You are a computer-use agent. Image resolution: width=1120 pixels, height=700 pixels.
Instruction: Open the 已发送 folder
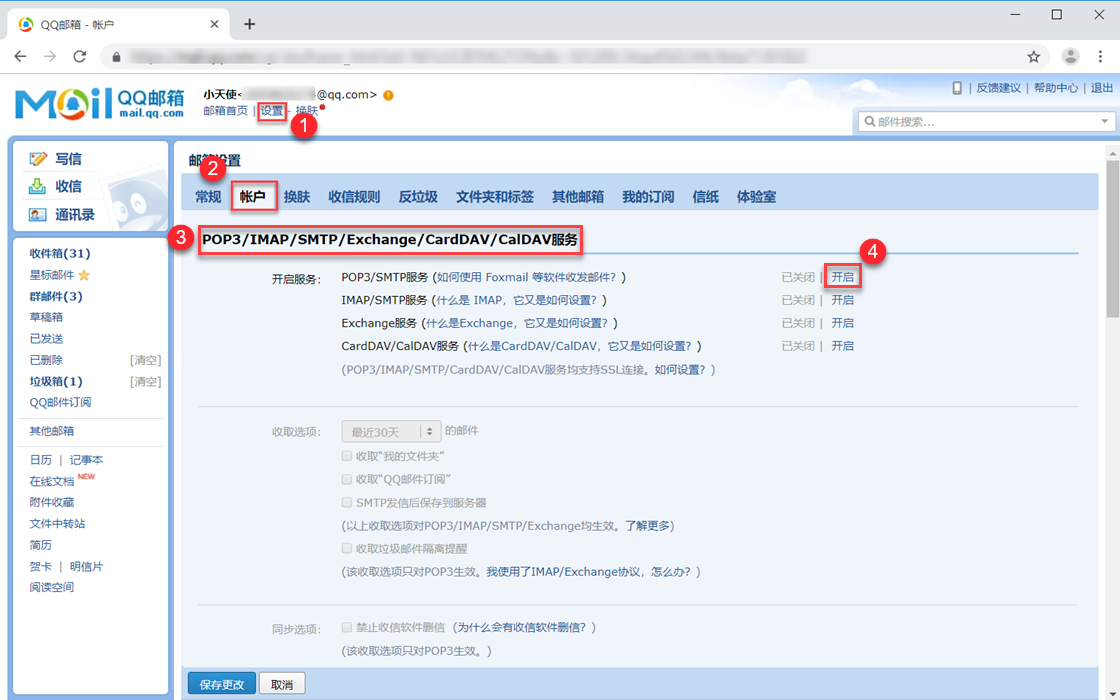point(46,339)
